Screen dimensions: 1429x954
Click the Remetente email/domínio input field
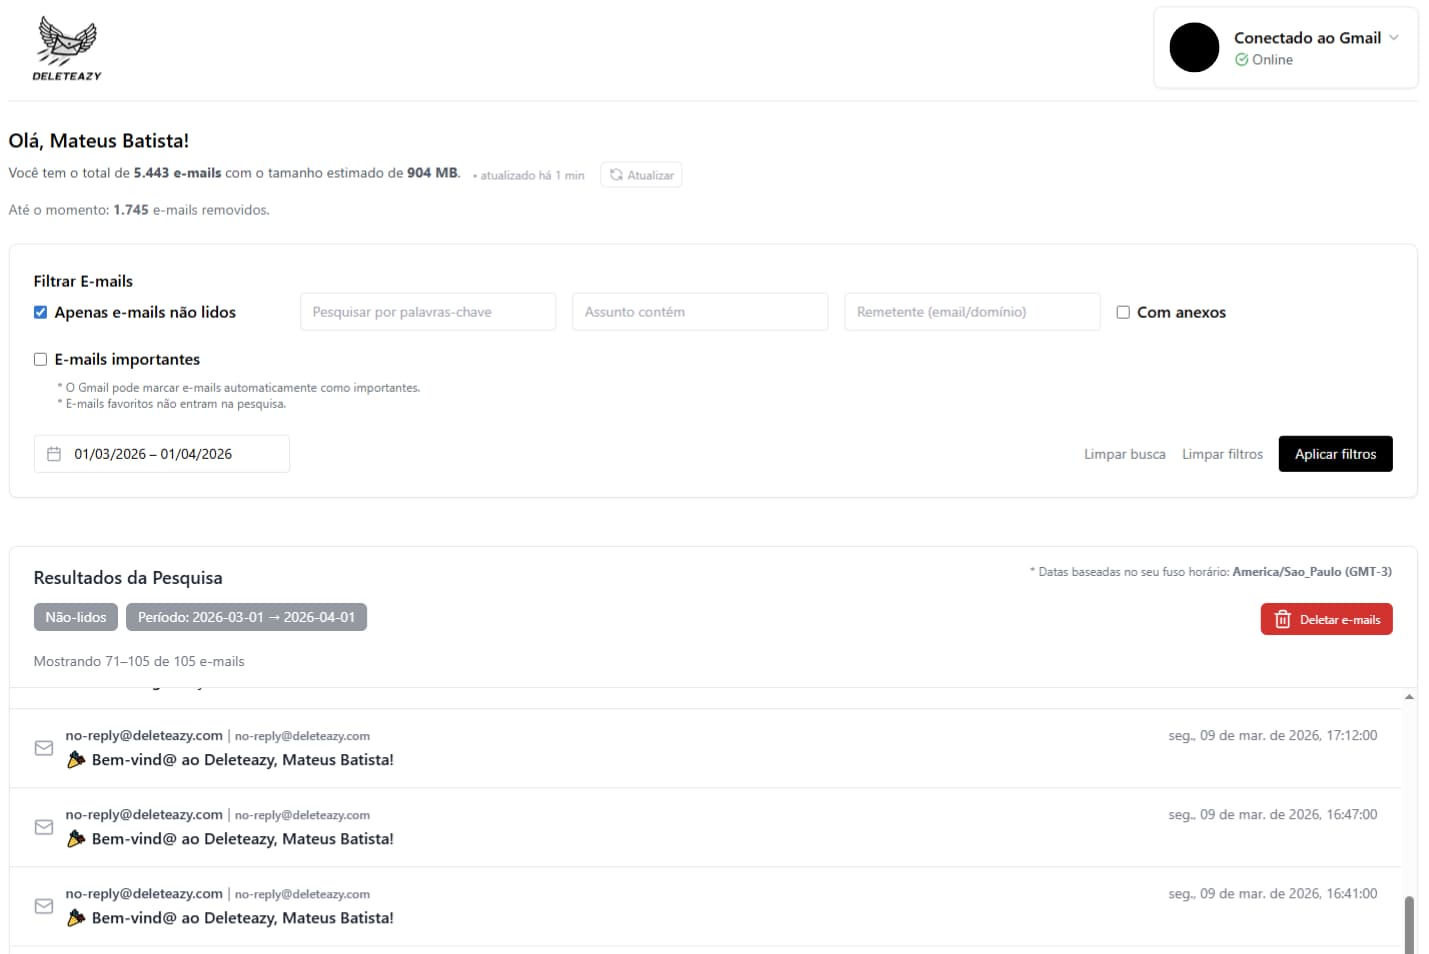[x=971, y=311]
